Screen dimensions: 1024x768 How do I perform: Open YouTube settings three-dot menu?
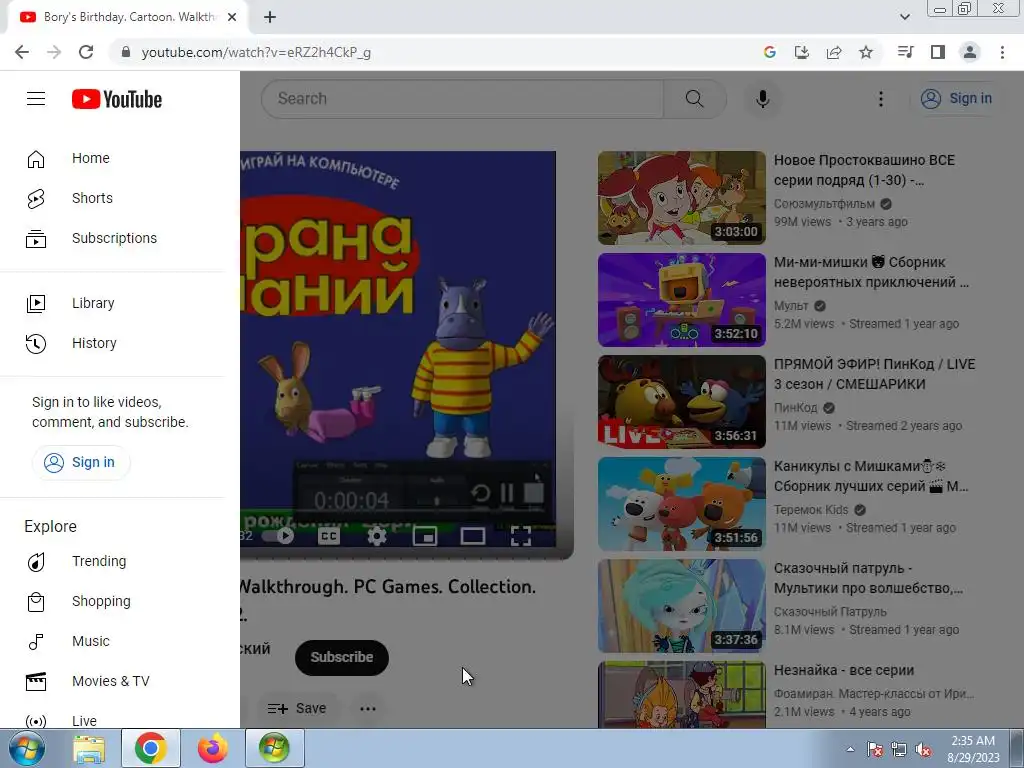tap(881, 99)
